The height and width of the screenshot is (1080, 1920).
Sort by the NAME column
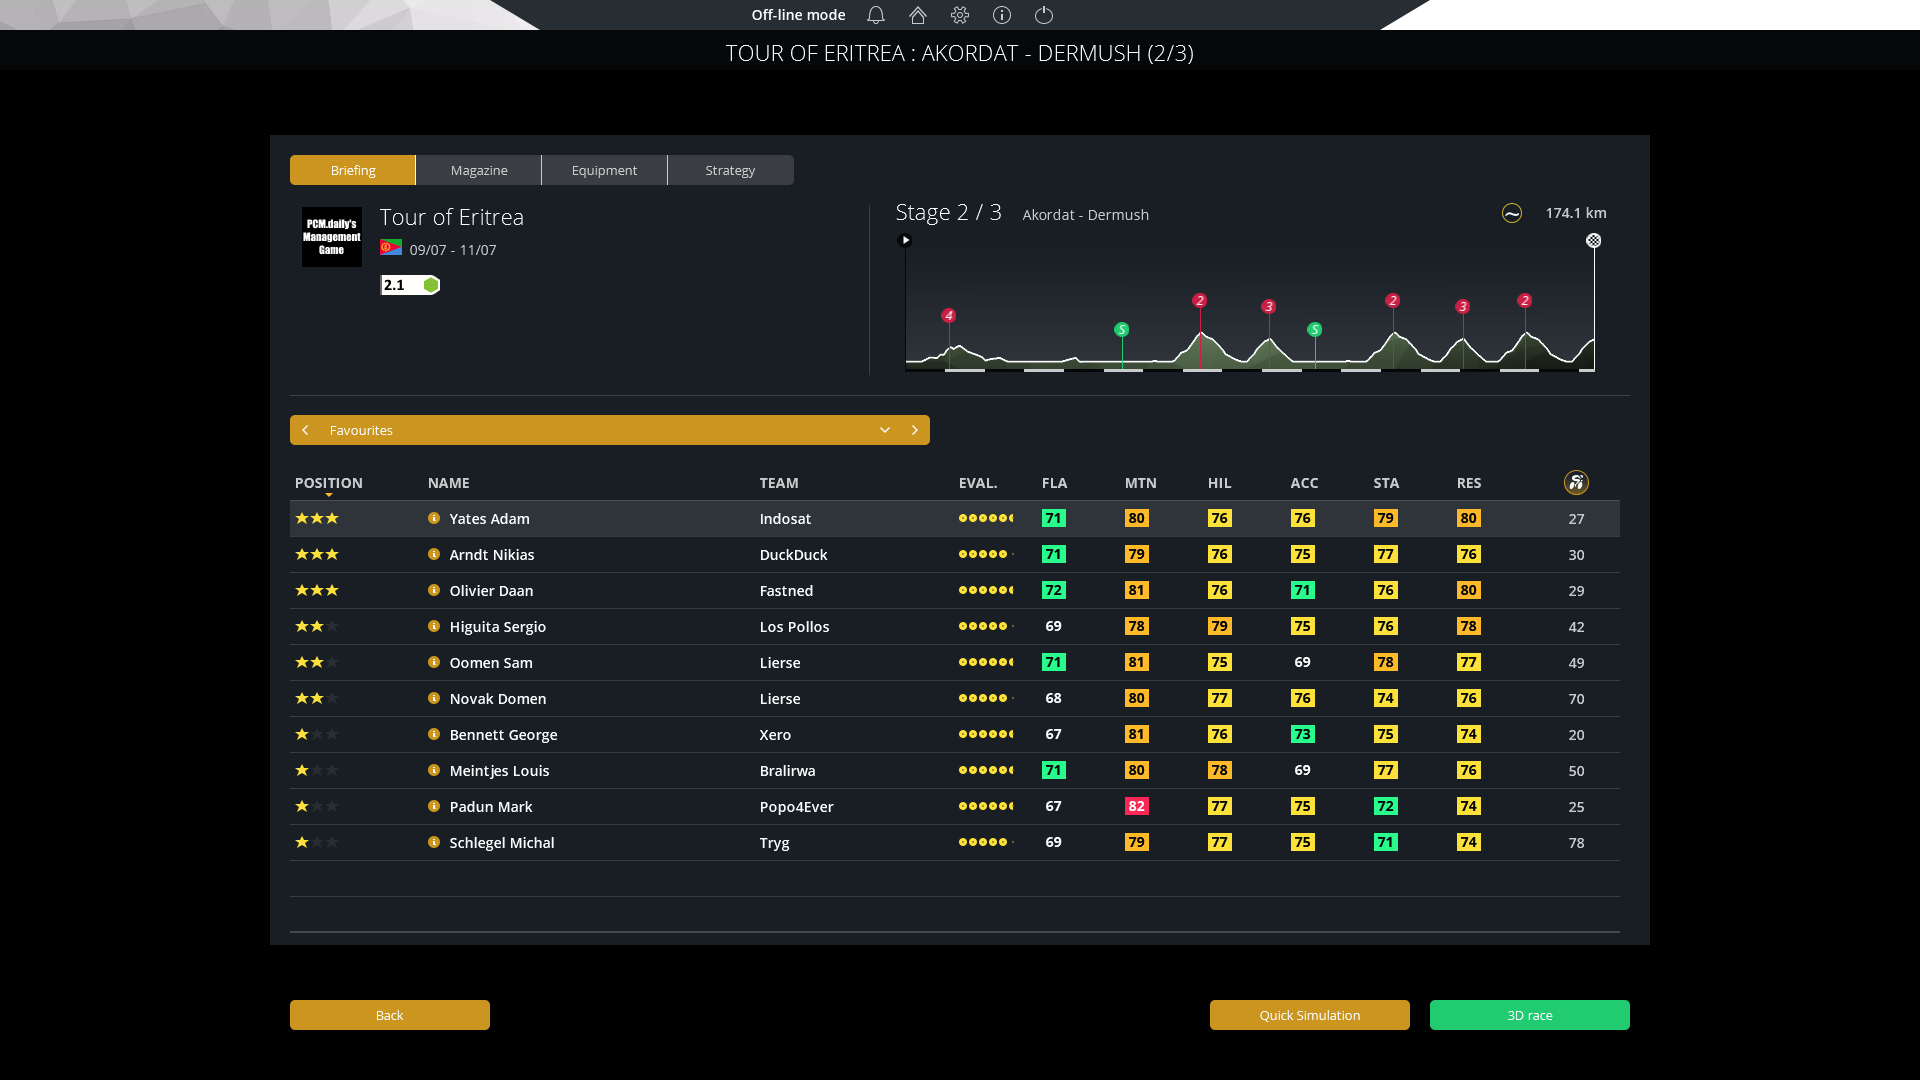point(448,483)
